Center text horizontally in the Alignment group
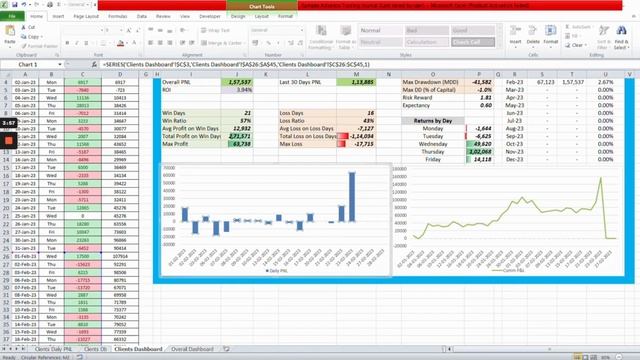The width and height of the screenshot is (640, 360). pyautogui.click(x=160, y=43)
